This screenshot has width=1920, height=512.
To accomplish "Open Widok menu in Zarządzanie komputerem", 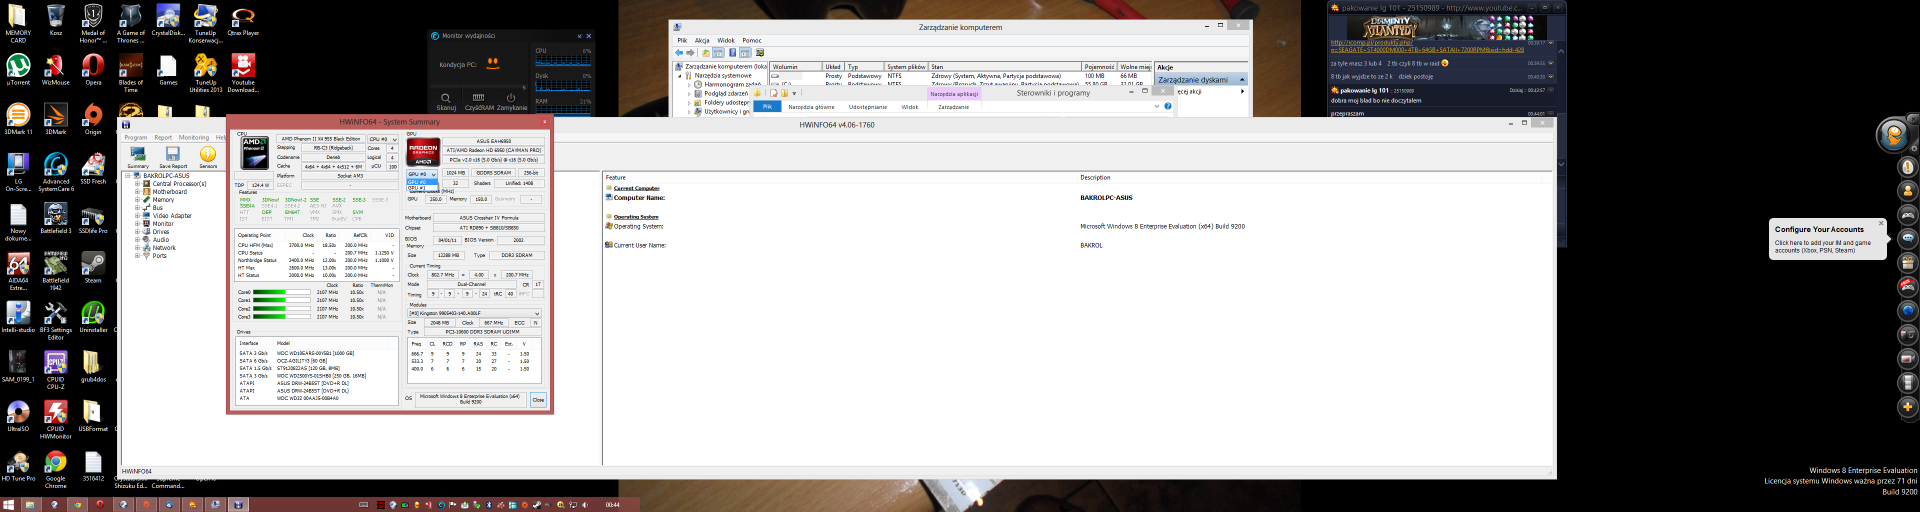I will [x=726, y=41].
